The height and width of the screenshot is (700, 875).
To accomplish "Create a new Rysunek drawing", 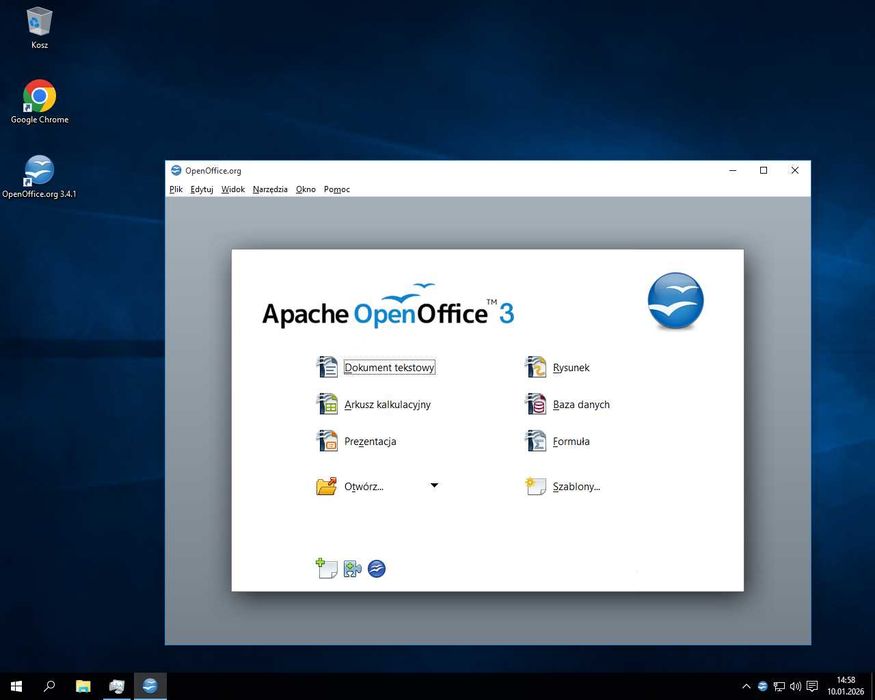I will [x=571, y=367].
